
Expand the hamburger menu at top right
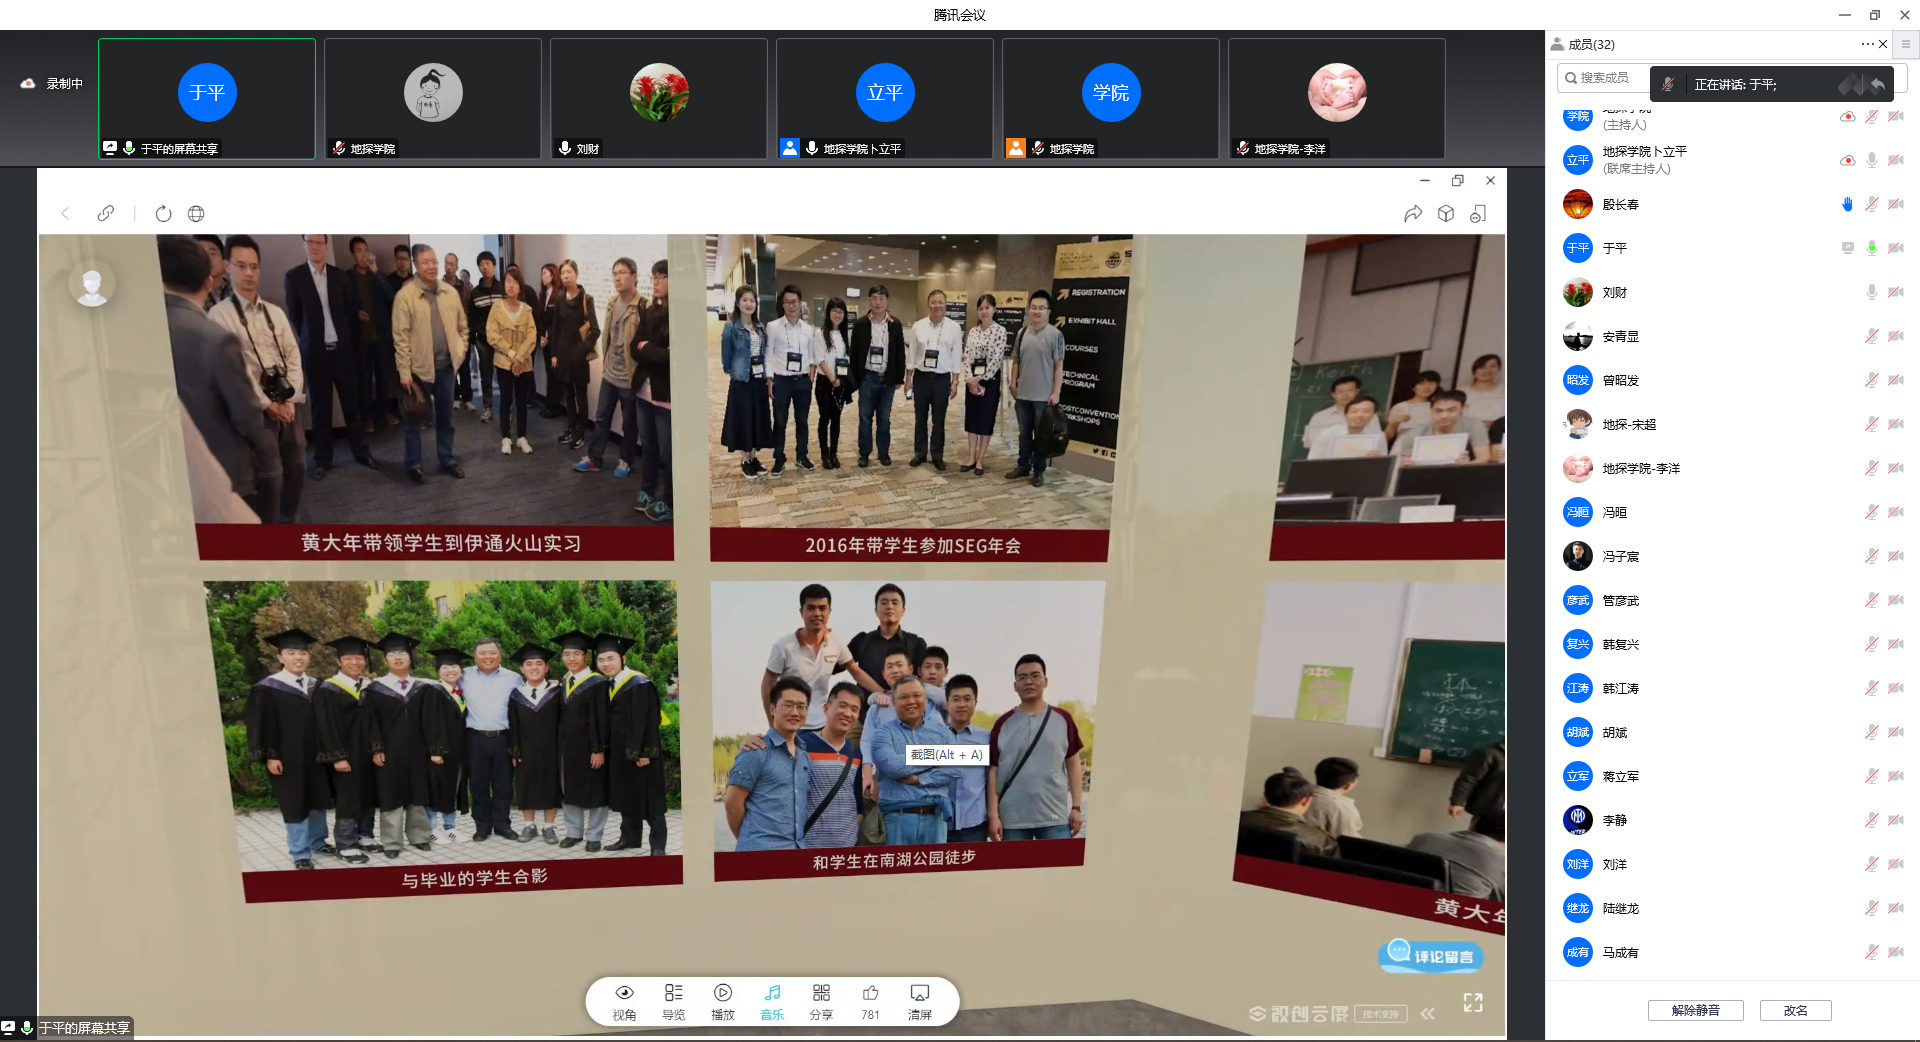pos(1905,44)
